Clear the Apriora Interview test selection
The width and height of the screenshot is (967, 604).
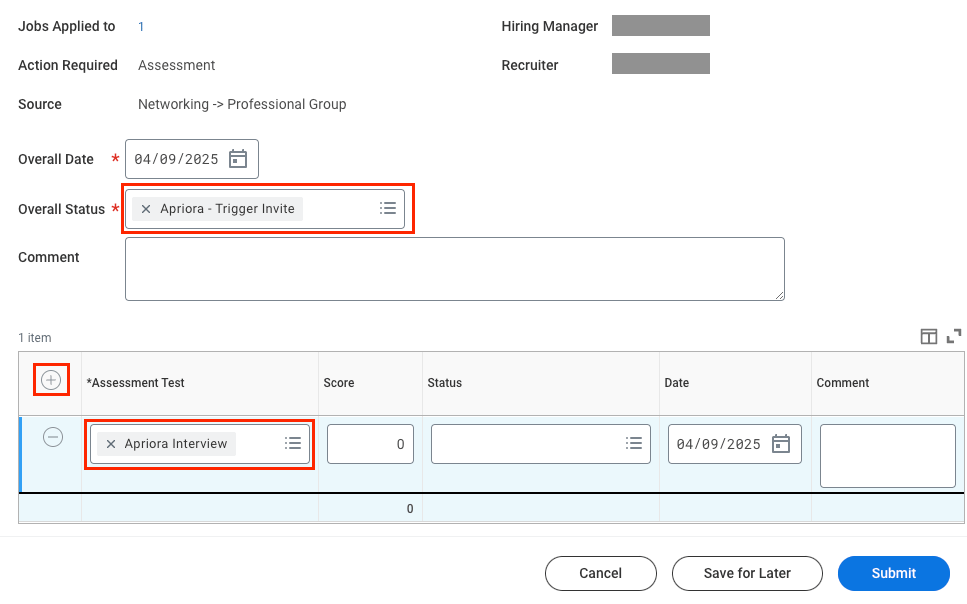[111, 444]
